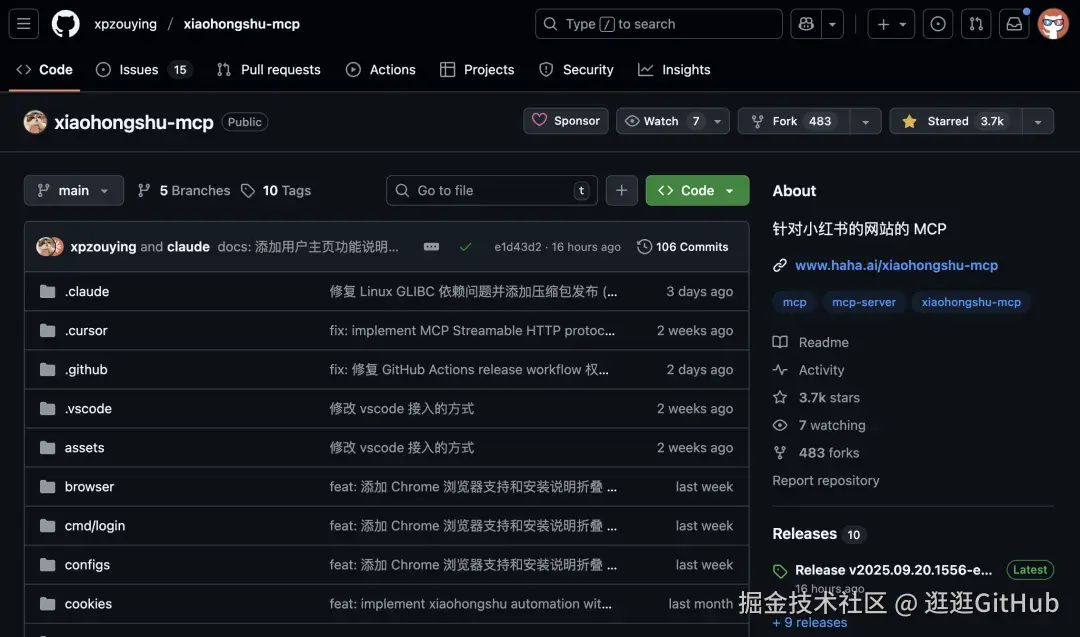Viewport: 1080px width, 637px height.
Task: Click the Sponsor button
Action: [566, 120]
